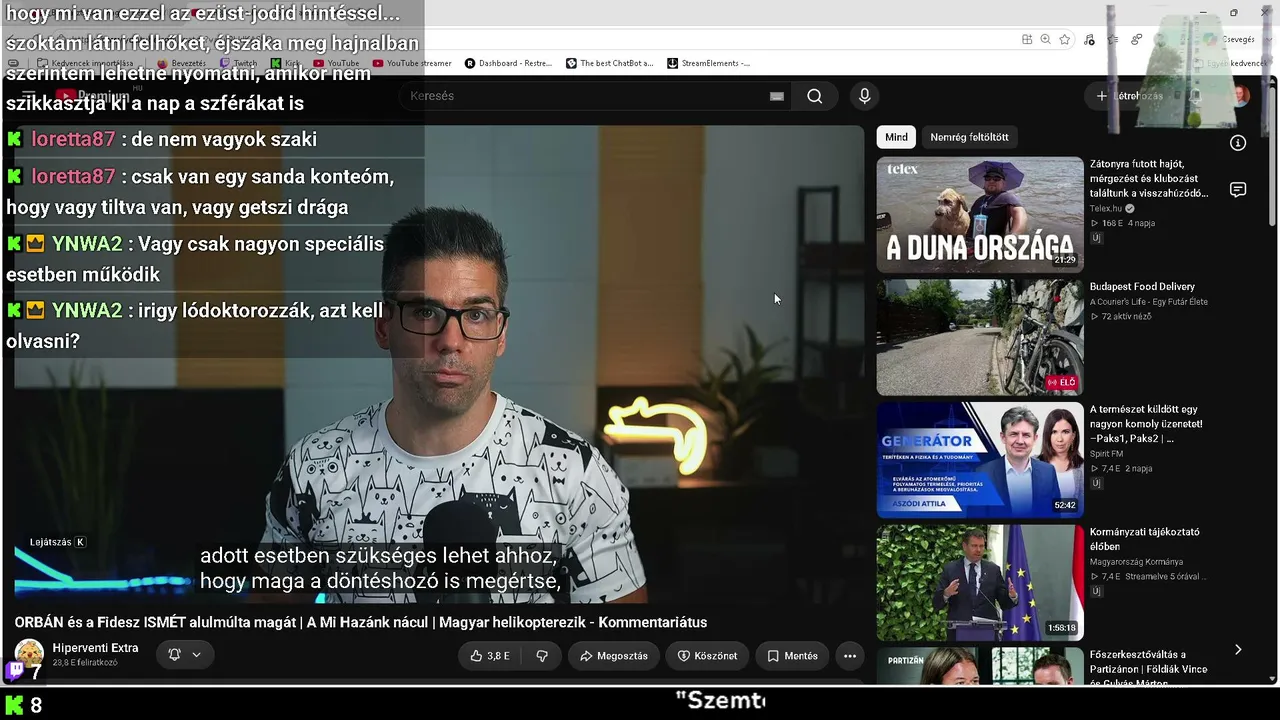Open the Kormányzati tájékoztató video thumbnail
1280x720 pixels.
click(980, 583)
